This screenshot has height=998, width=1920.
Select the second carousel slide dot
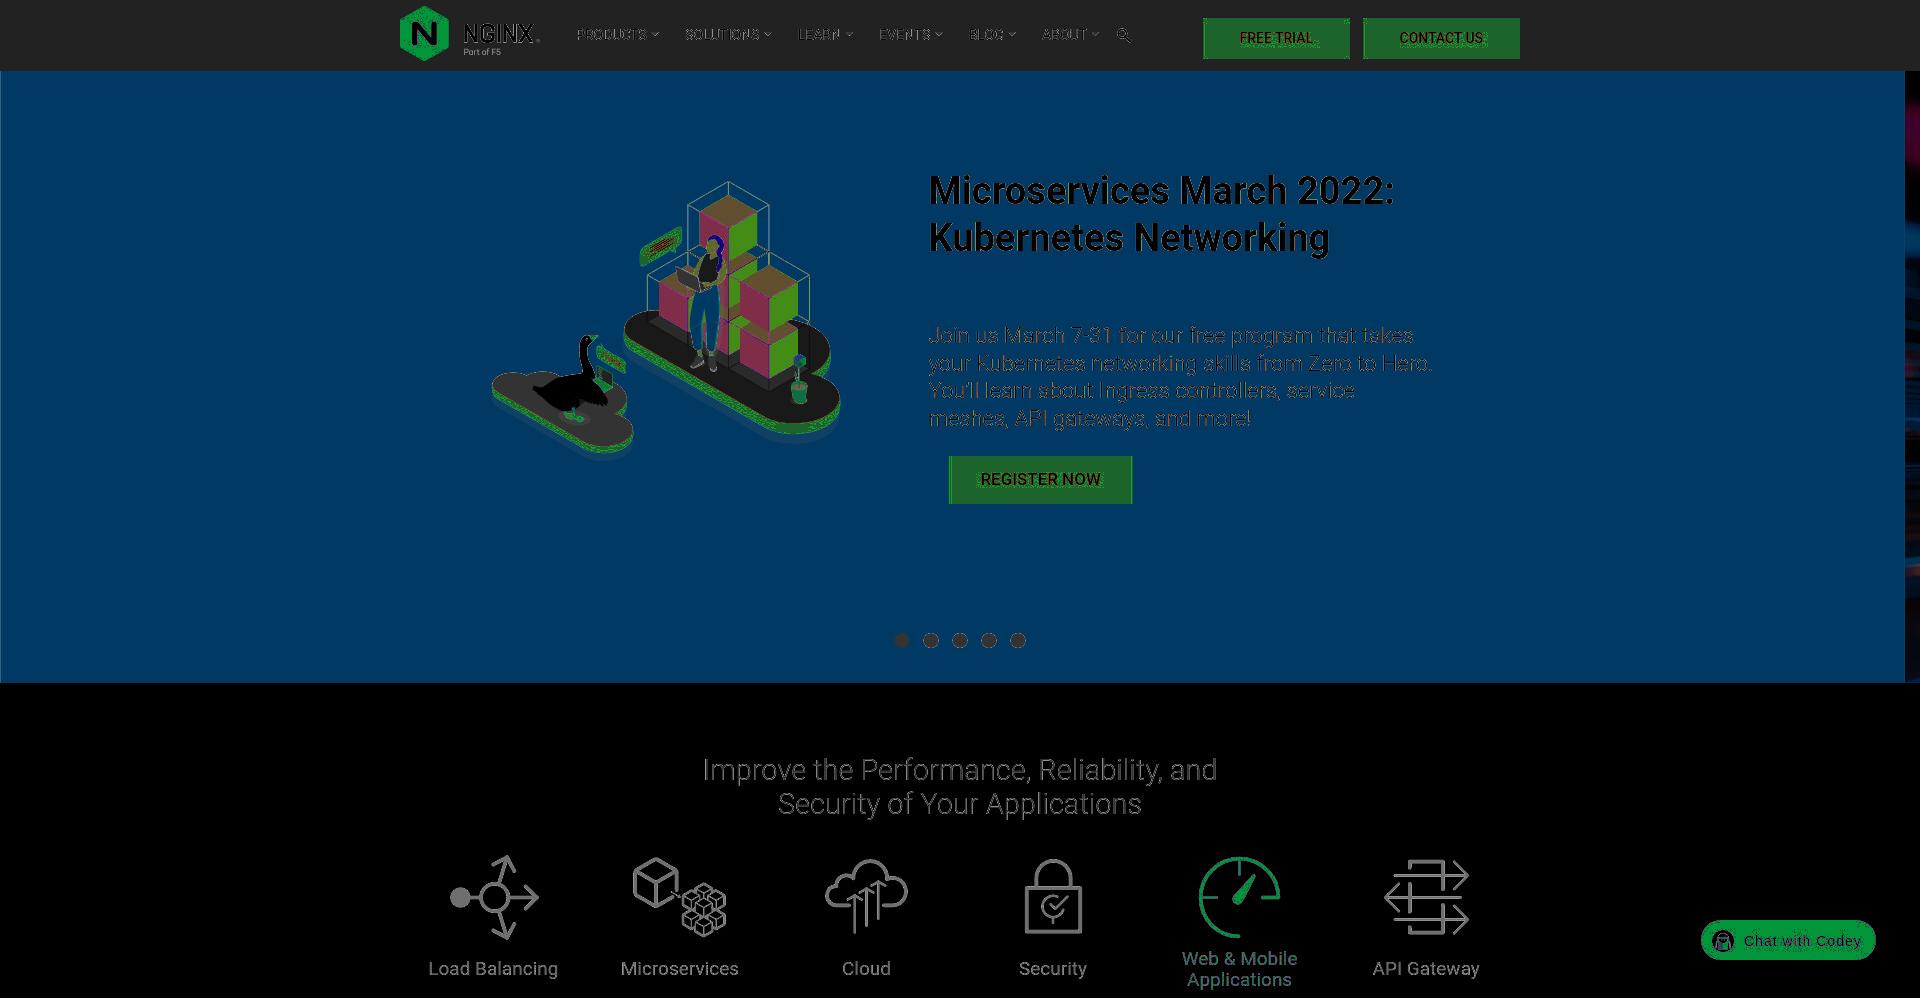[x=931, y=640]
